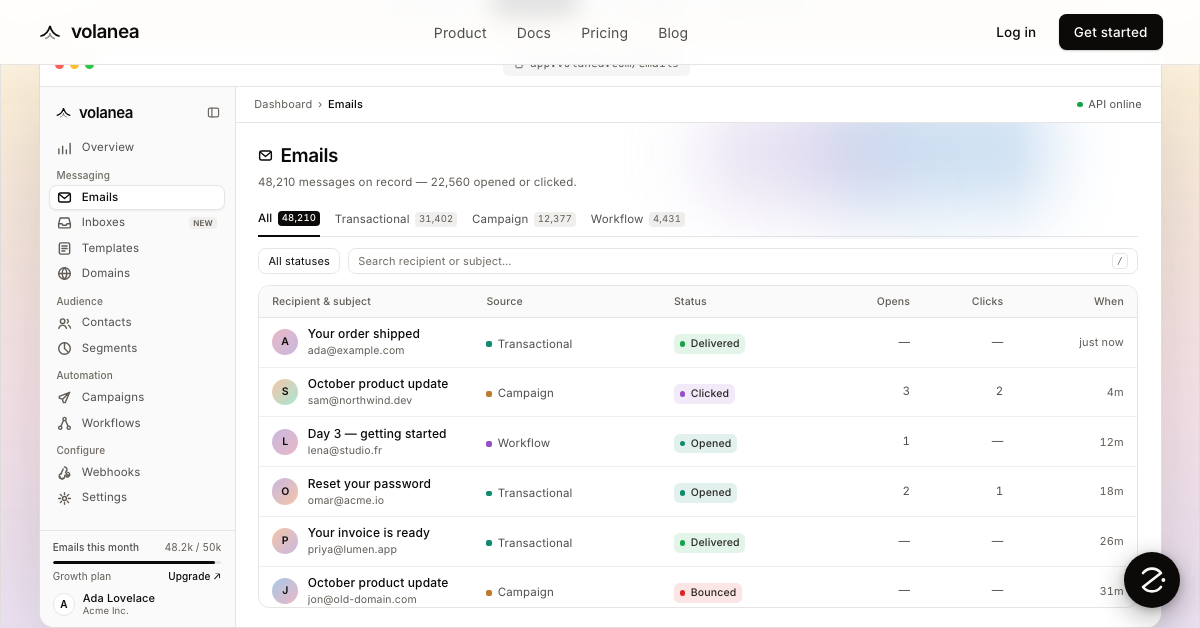The height and width of the screenshot is (628, 1200).
Task: Open Webhooks via its webhook icon
Action: [x=64, y=472]
